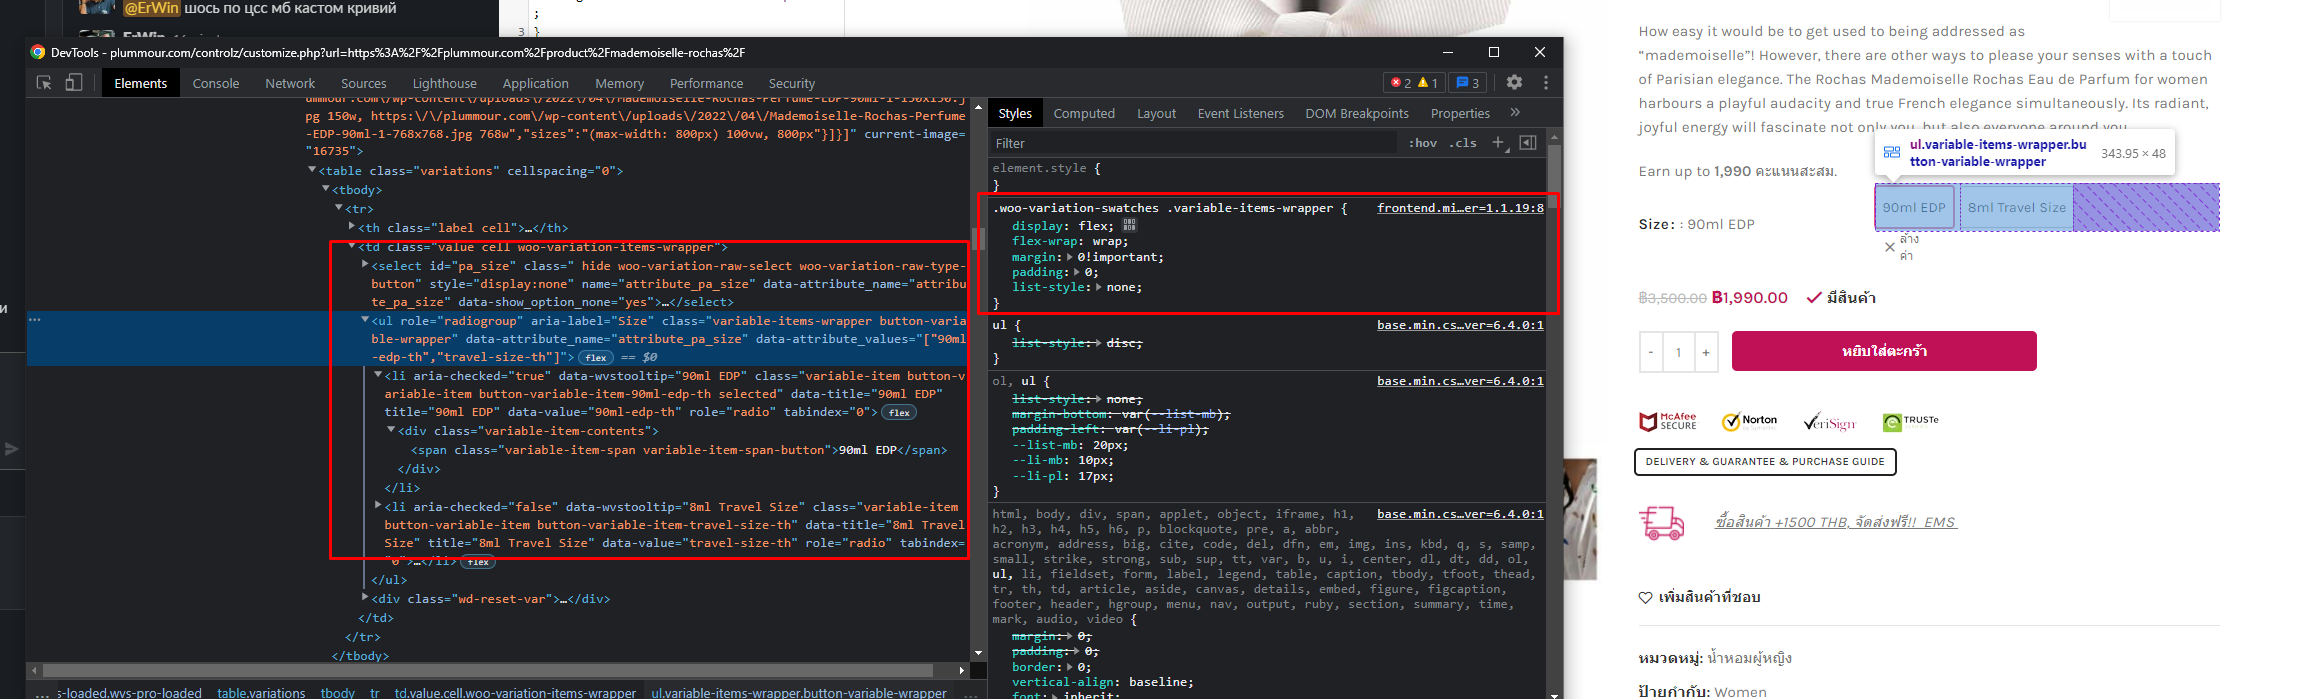Open the frontend.mi…er=1.1.19:8 stylesheet link

(1460, 208)
